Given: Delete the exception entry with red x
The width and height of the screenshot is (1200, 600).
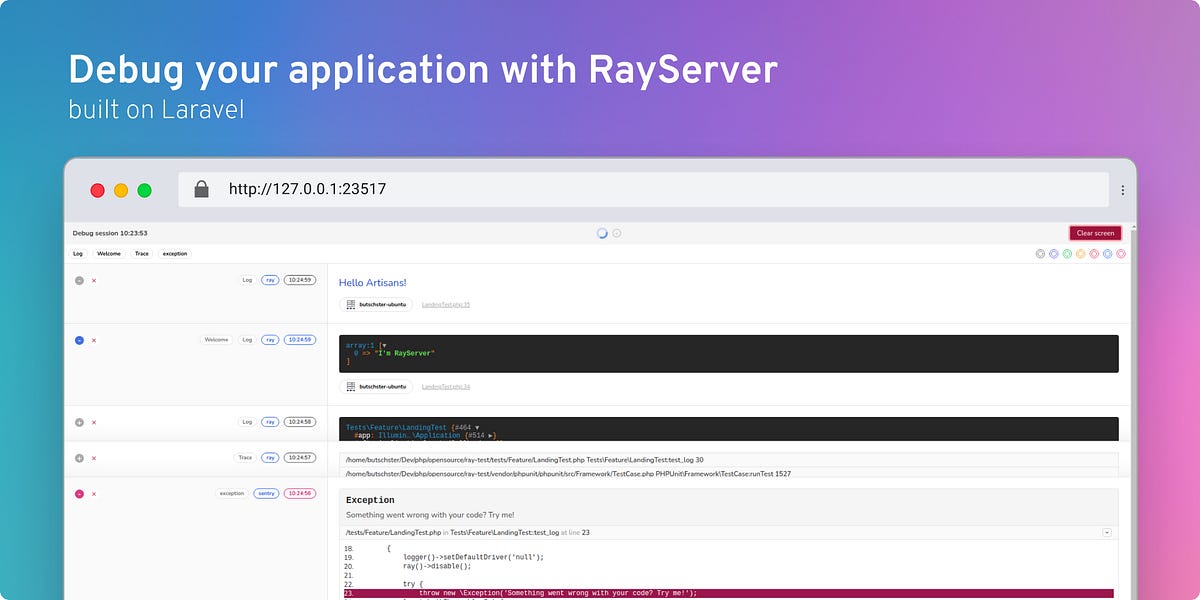Looking at the screenshot, I should pos(94,494).
